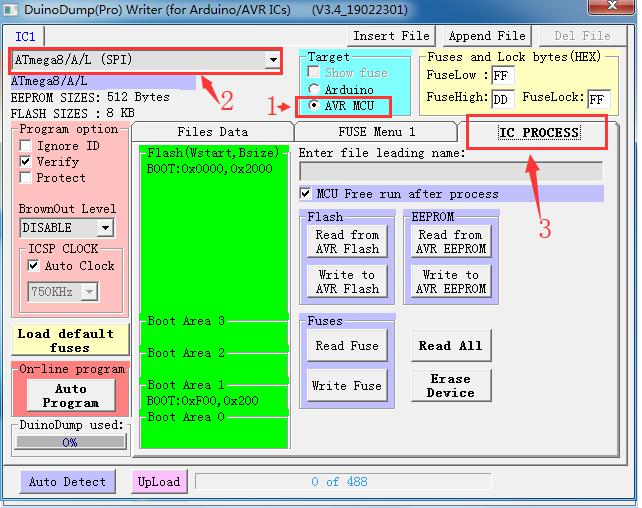Toggle MCU Free run after process

point(305,193)
